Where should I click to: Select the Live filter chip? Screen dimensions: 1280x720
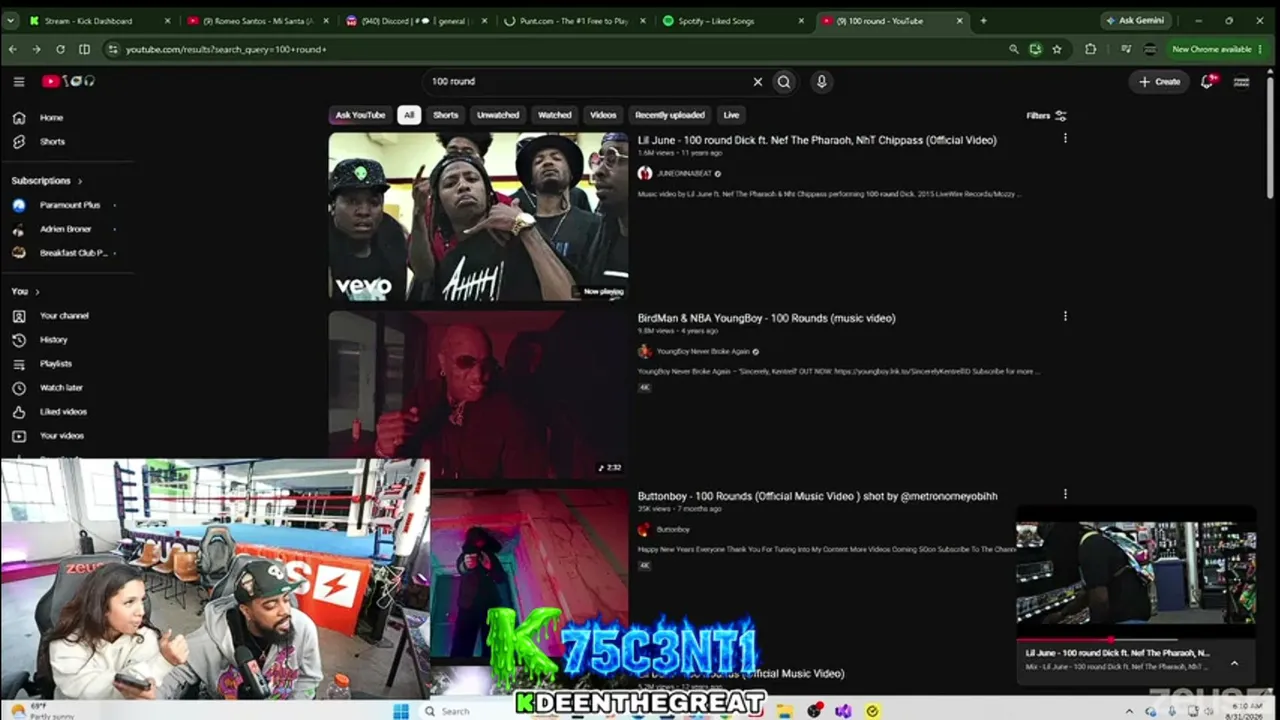point(731,115)
